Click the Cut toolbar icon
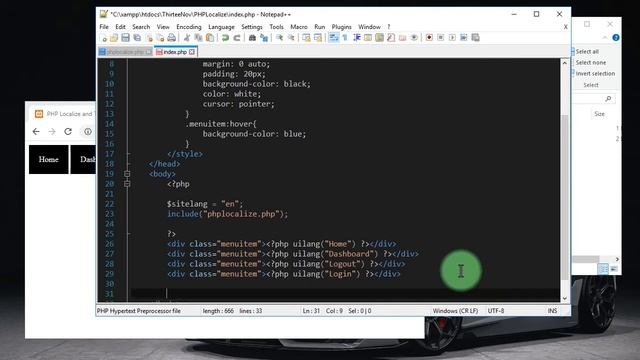Viewport: 640px width, 360px height. pos(187,38)
